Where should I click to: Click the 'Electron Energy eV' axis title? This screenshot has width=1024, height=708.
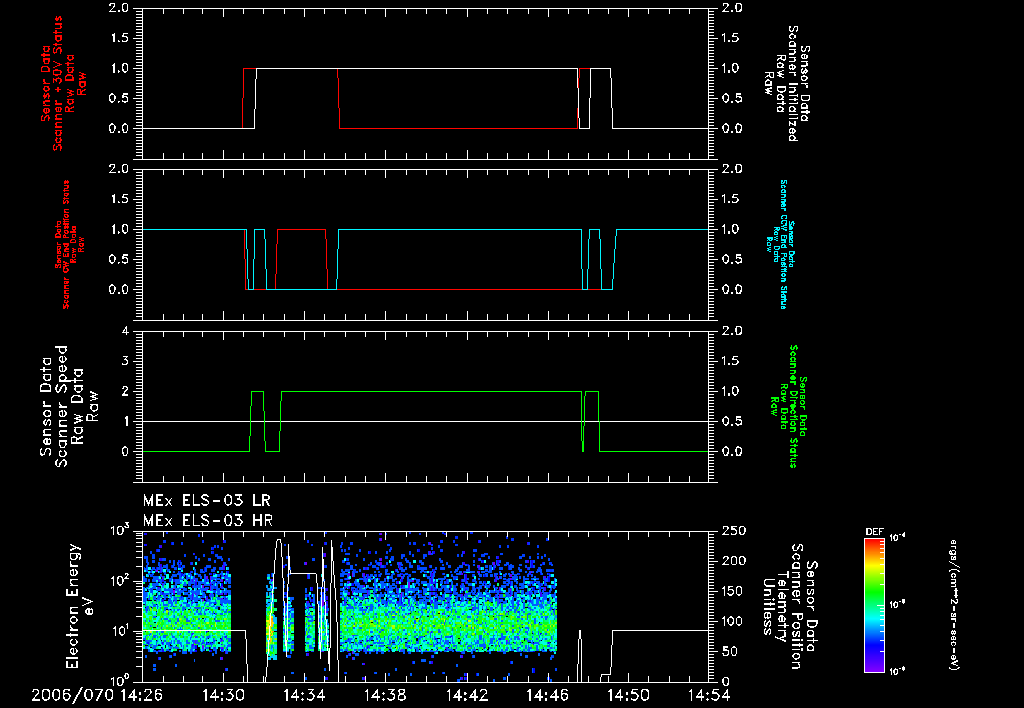tap(81, 606)
